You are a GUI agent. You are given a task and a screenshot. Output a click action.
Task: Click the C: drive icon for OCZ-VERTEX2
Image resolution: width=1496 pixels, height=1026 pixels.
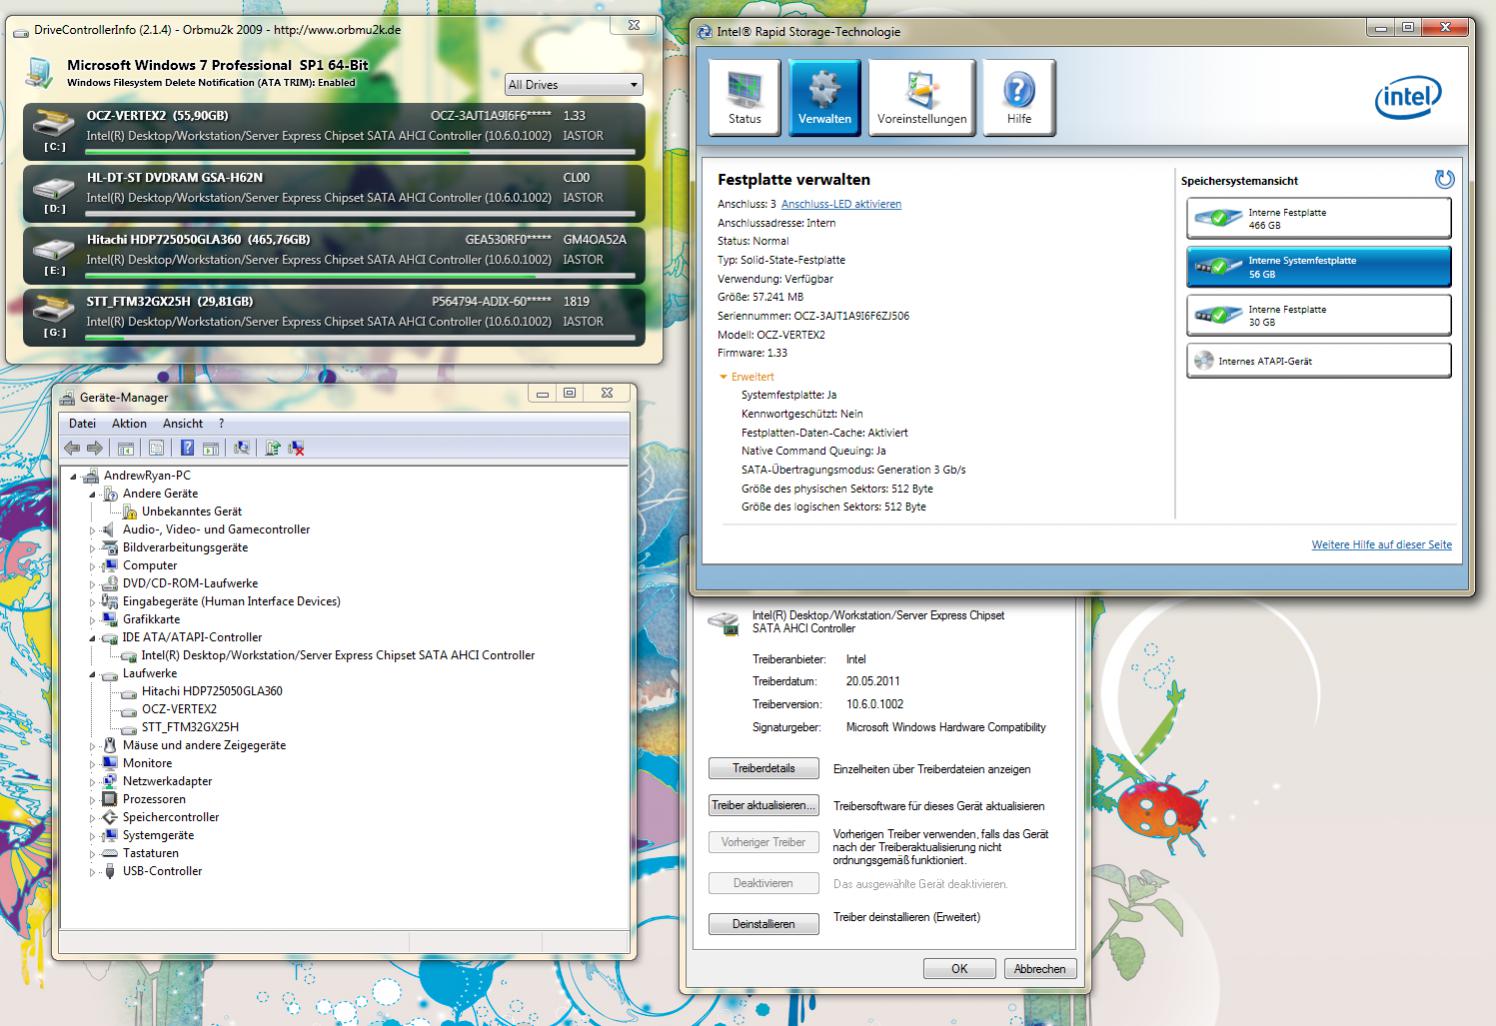(x=54, y=124)
